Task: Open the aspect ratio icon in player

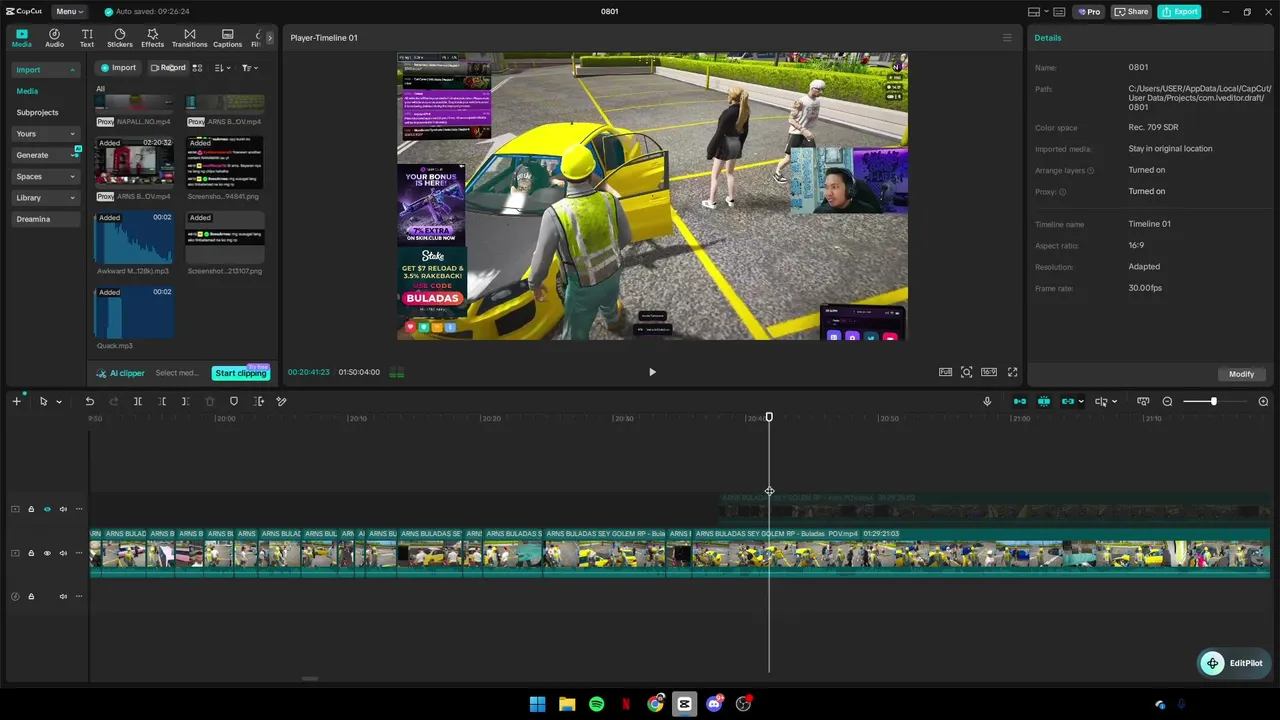Action: (x=989, y=372)
